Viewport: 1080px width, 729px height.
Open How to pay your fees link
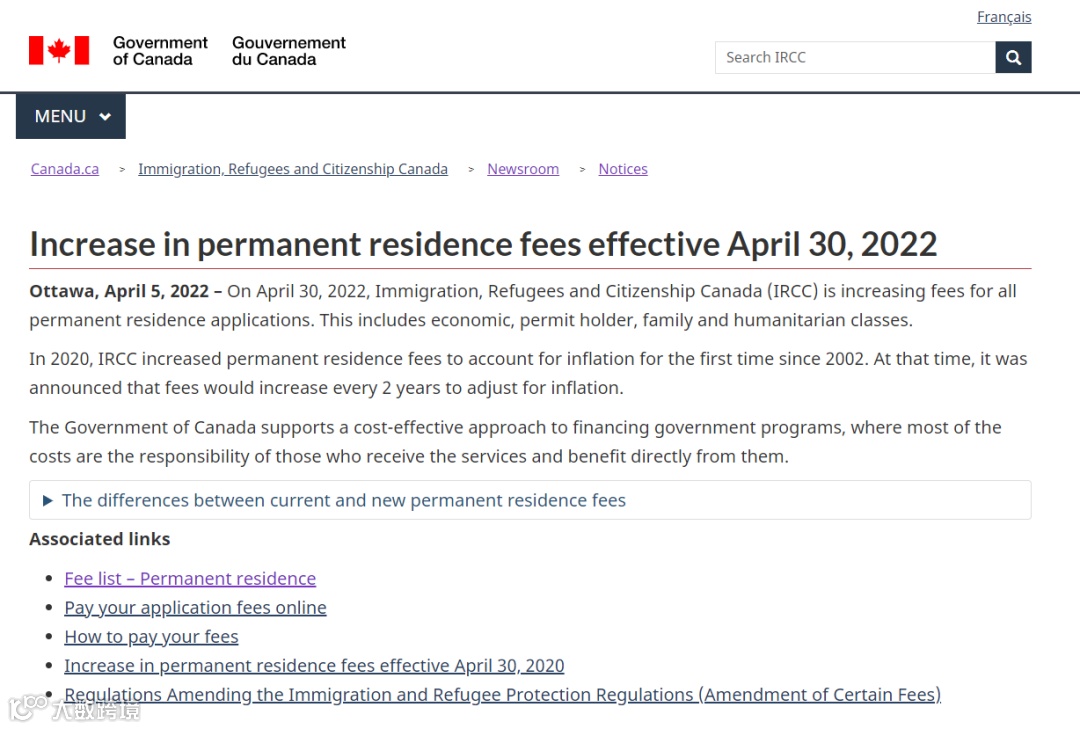coord(151,637)
